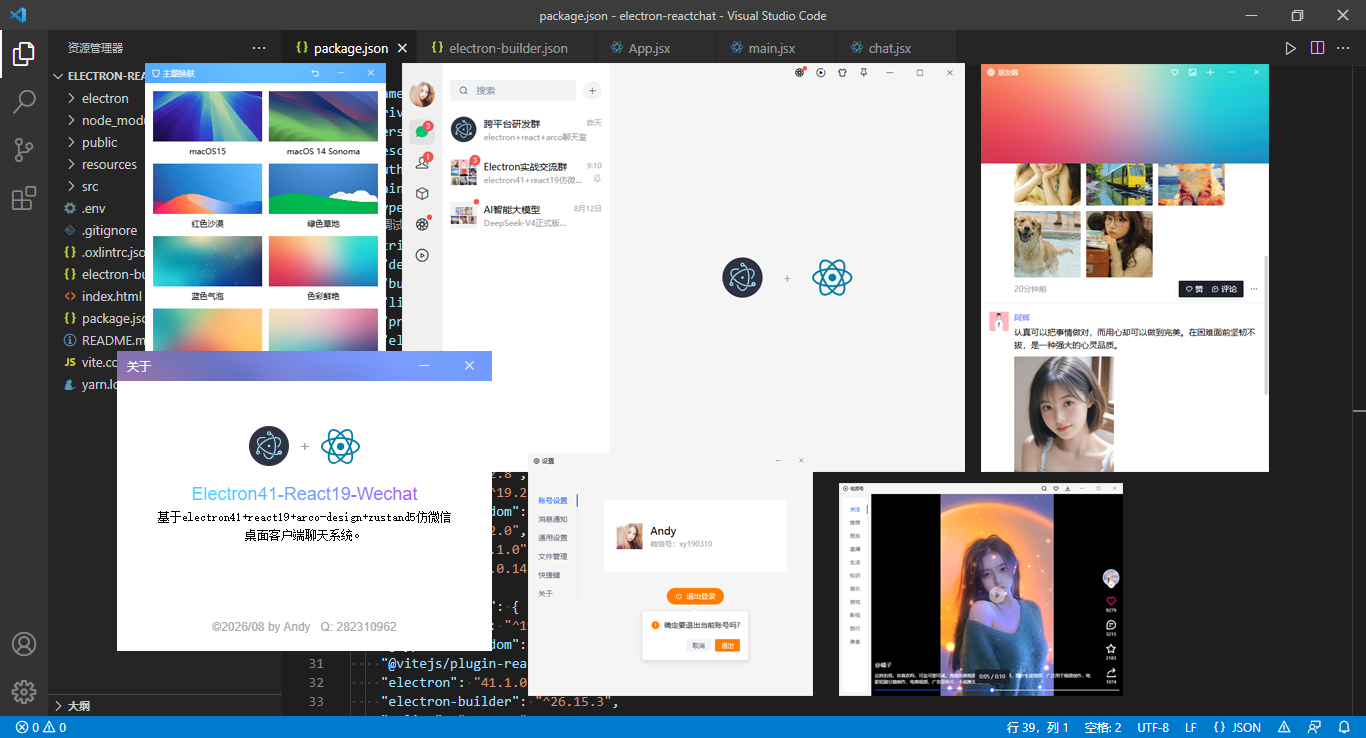
Task: Click the star favorite icon showing 2183
Action: tap(1110, 649)
